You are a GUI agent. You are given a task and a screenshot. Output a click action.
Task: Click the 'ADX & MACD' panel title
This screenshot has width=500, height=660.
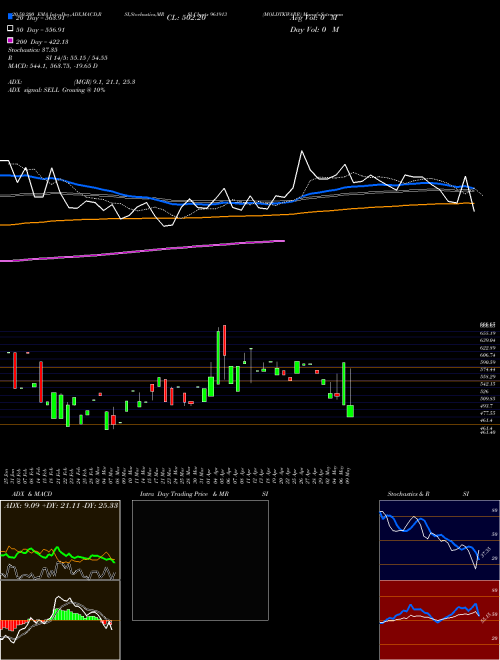click(32, 494)
